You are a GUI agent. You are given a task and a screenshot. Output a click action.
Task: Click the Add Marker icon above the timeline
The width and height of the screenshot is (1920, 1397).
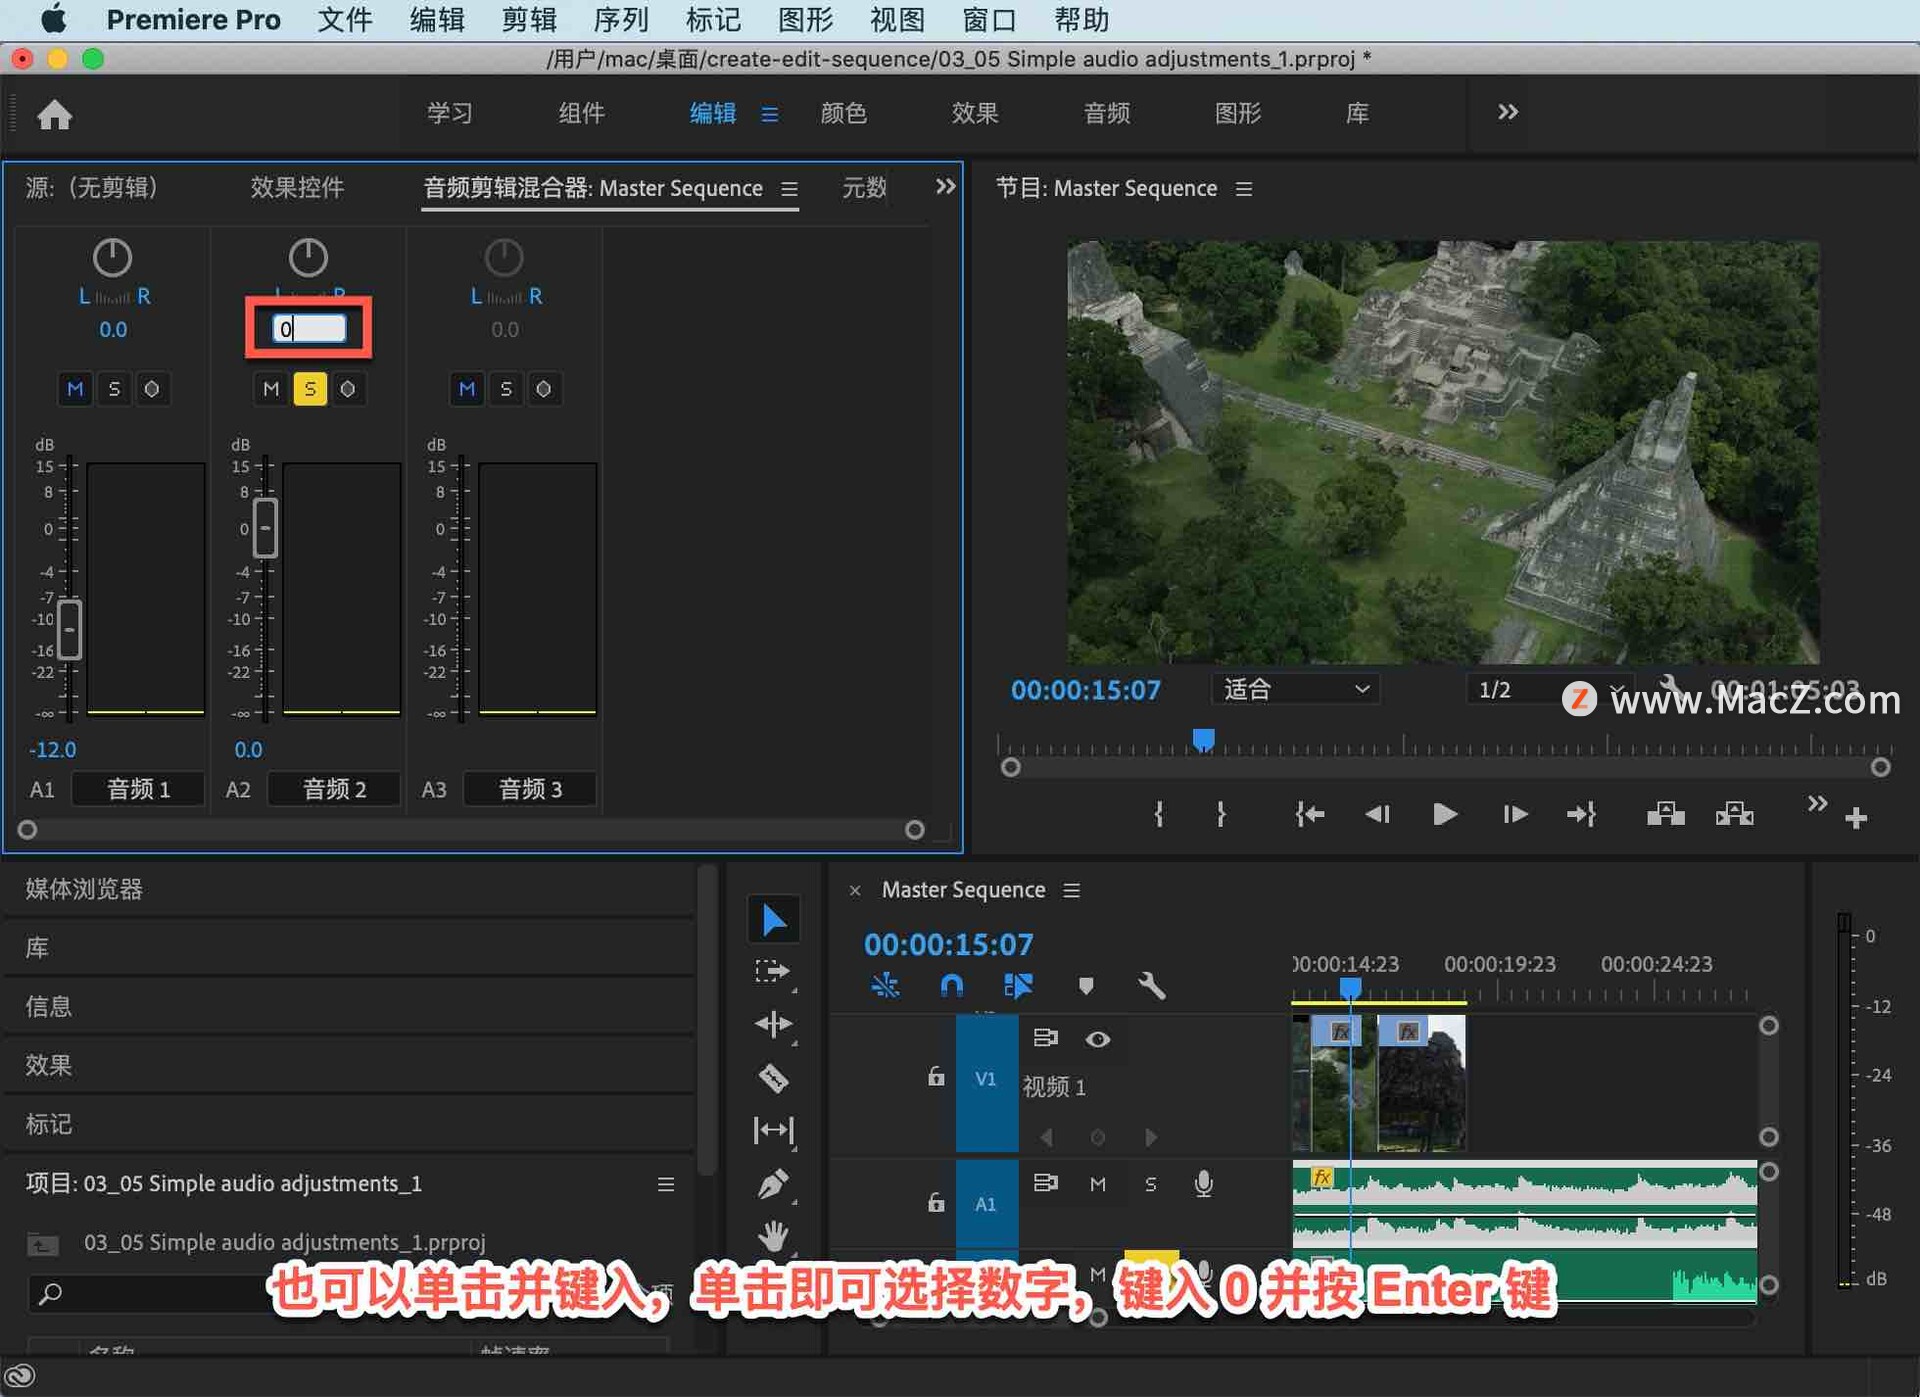pyautogui.click(x=1087, y=986)
